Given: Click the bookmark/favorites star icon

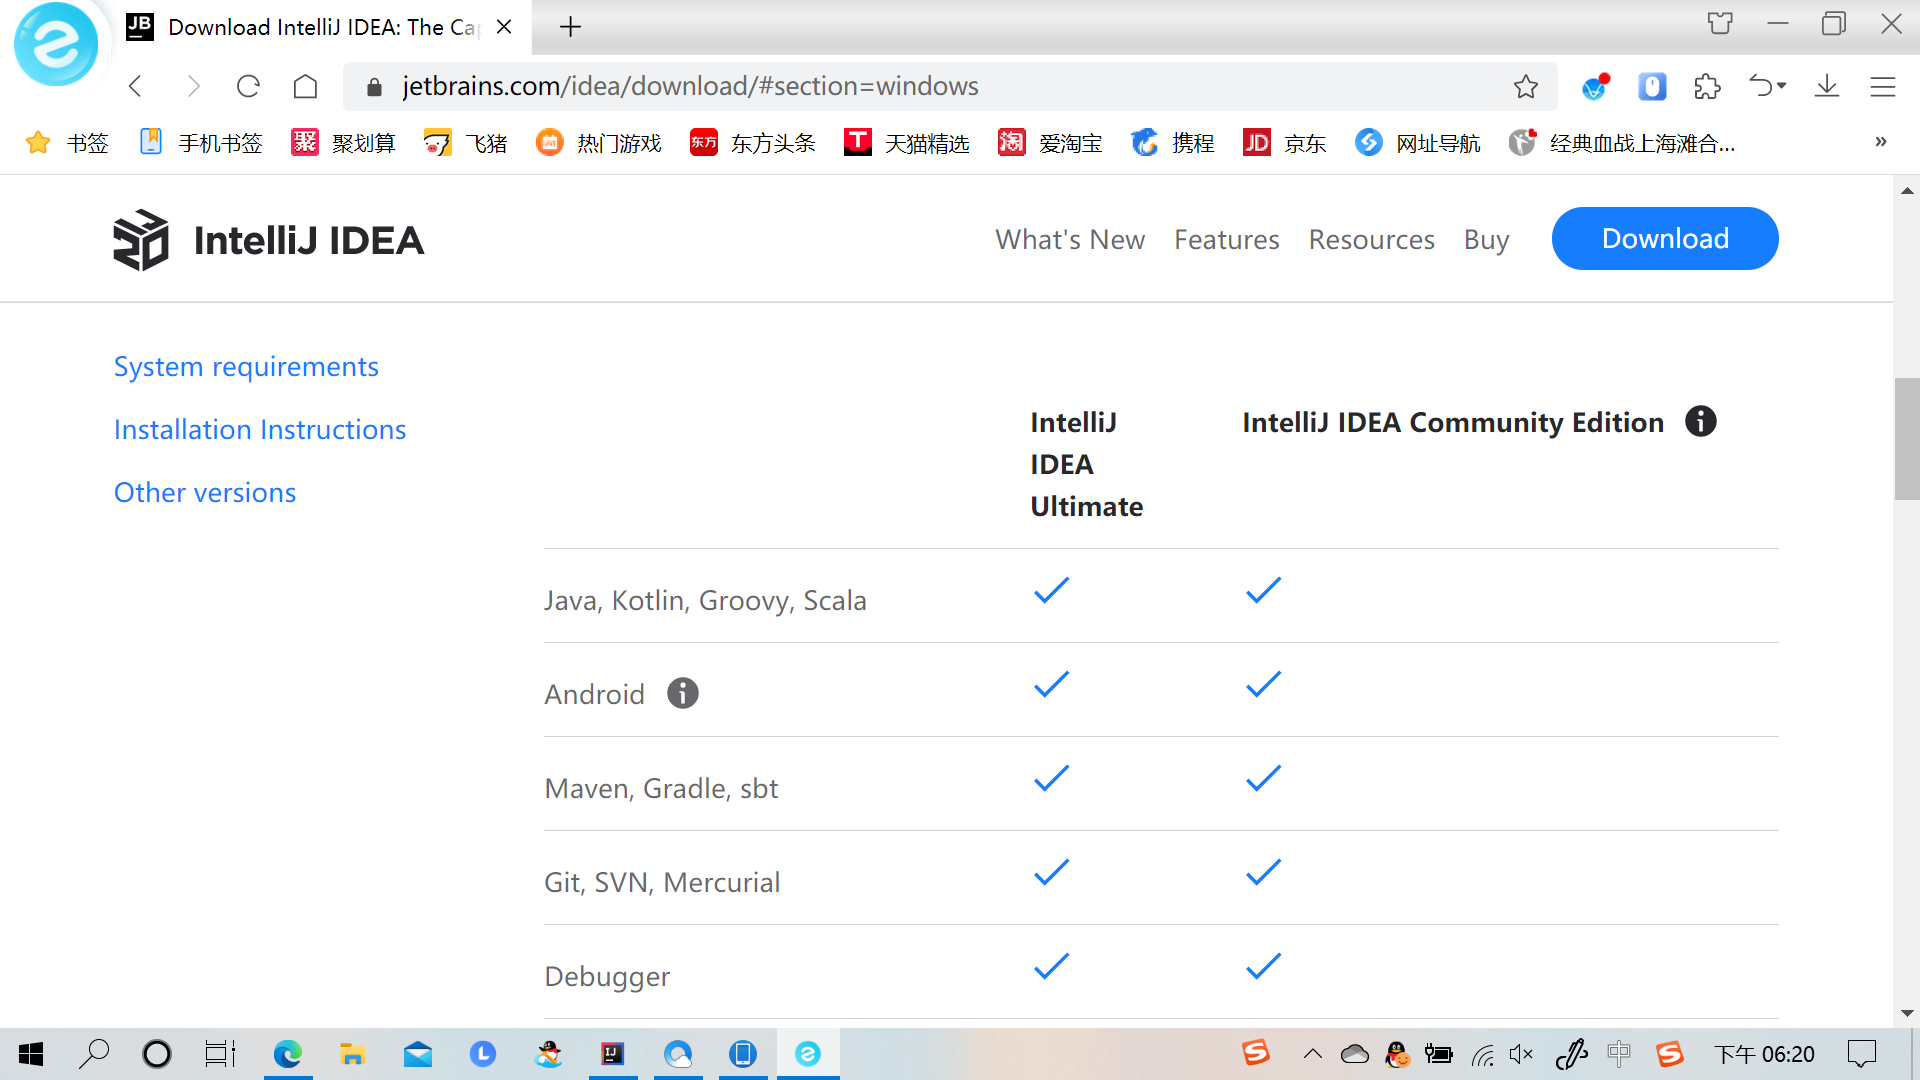Looking at the screenshot, I should (x=1527, y=86).
